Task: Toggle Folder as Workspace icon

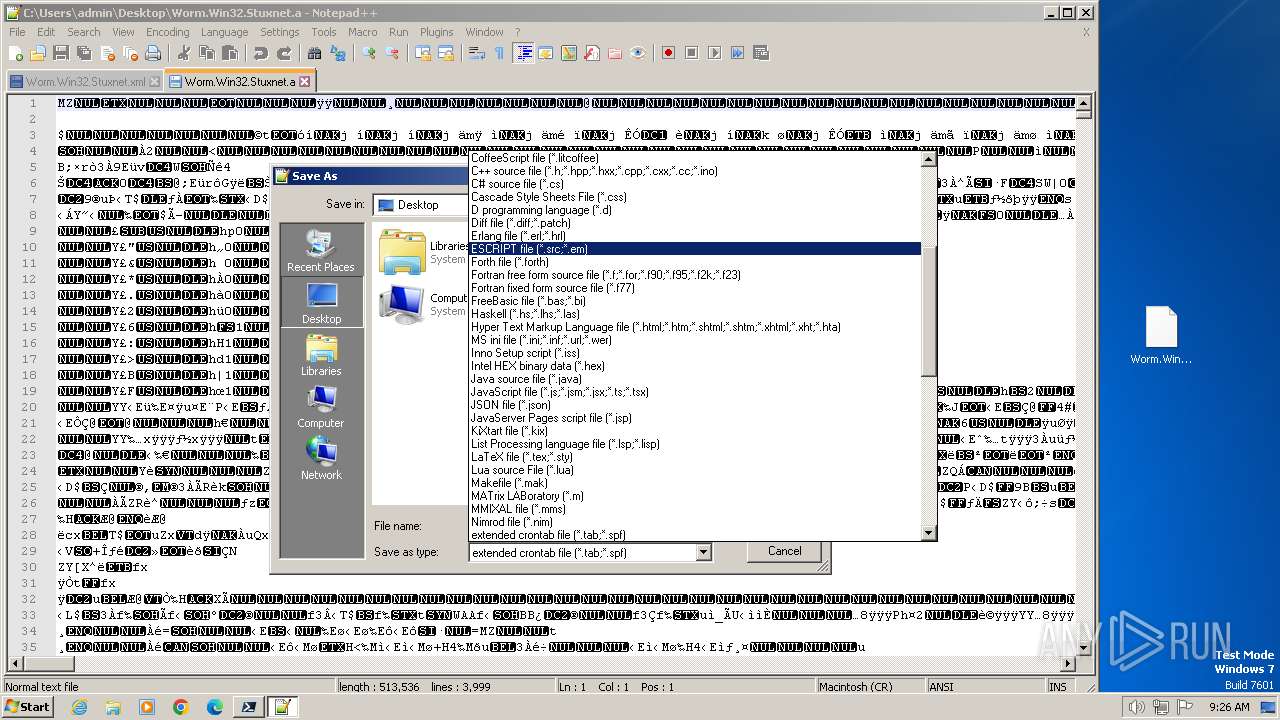Action: click(x=615, y=53)
